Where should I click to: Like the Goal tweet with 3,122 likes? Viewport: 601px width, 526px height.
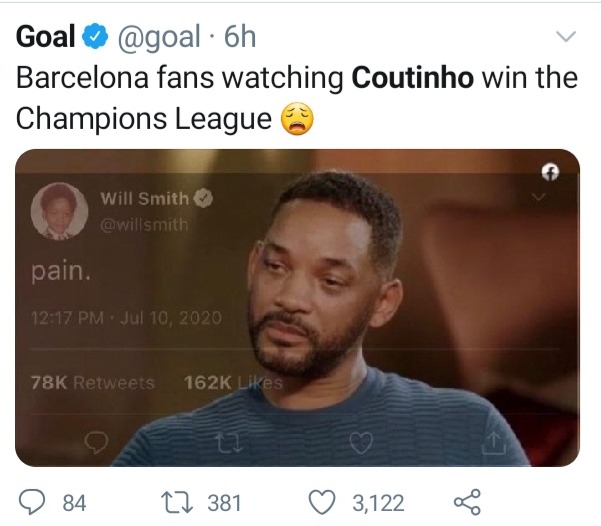(322, 502)
